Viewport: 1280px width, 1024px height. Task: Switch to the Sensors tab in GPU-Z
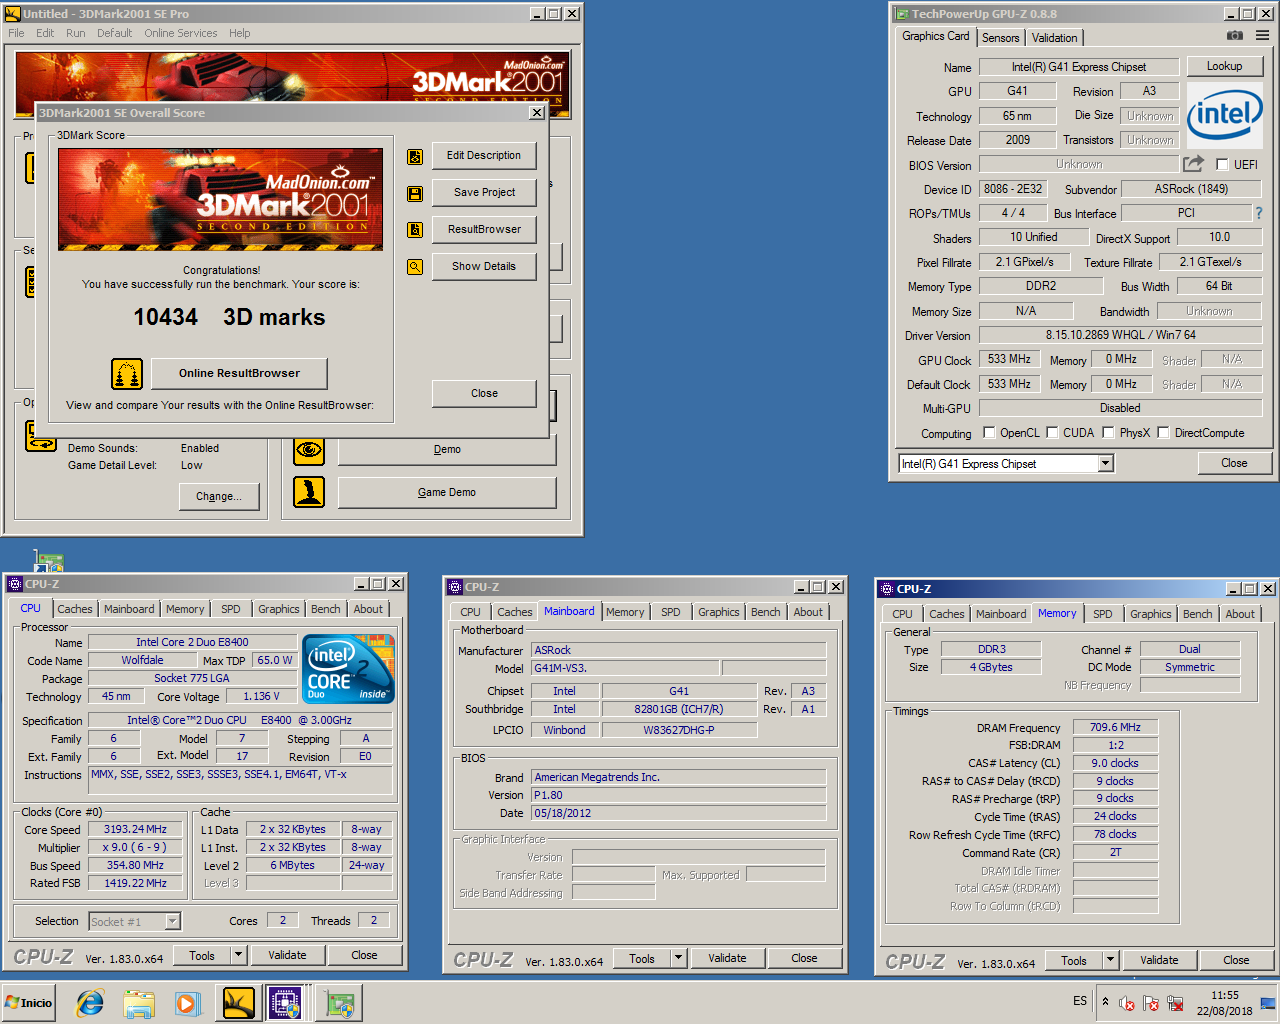click(x=1000, y=38)
